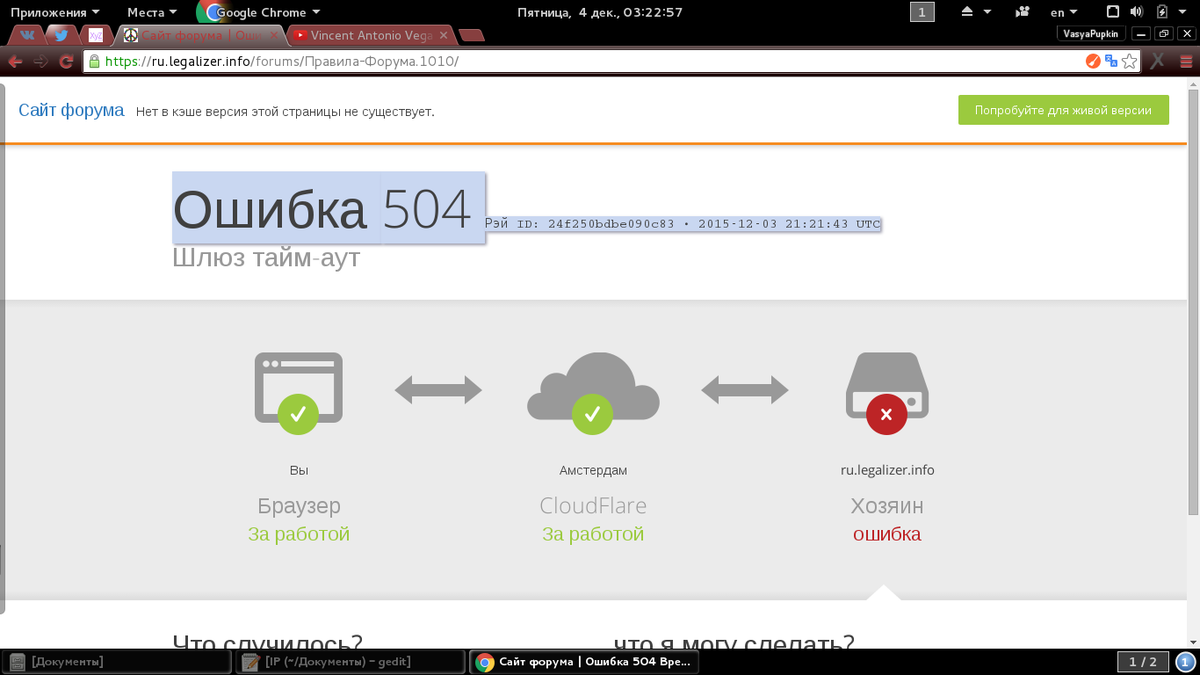The image size is (1200, 675).
Task: Open the Приложения menu
Action: click(x=55, y=12)
